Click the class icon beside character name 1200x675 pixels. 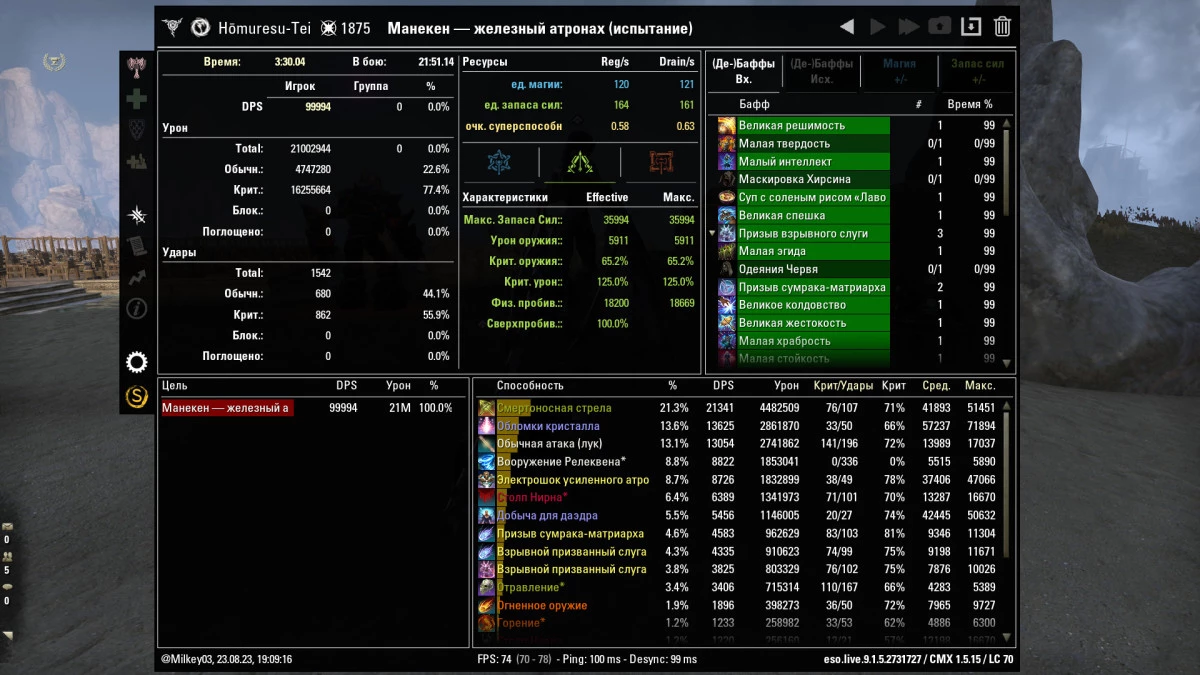pos(200,27)
